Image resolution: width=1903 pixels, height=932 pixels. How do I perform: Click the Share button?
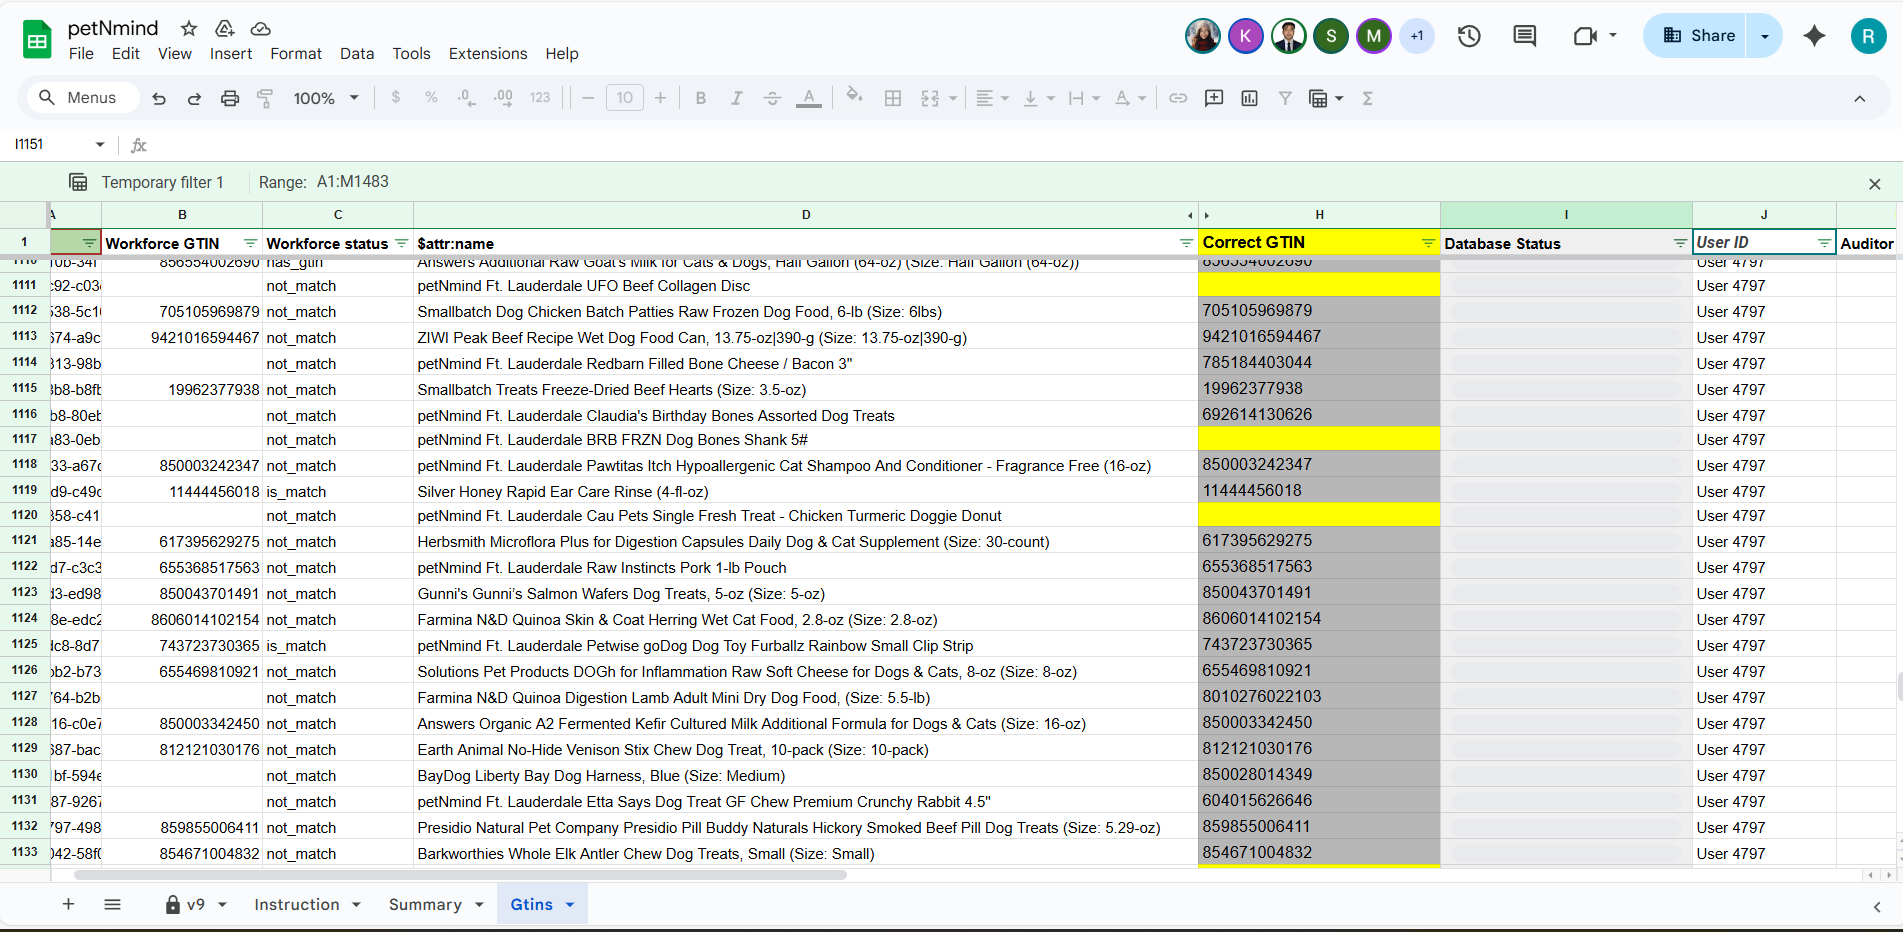pos(1697,36)
